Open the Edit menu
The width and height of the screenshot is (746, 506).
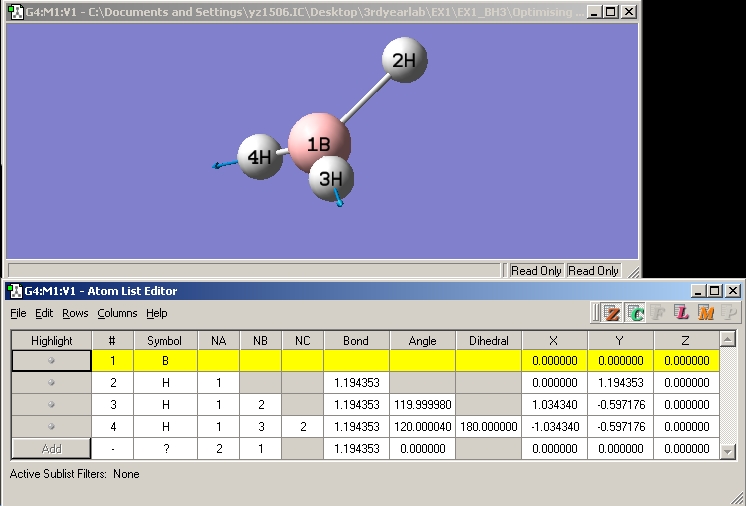pyautogui.click(x=44, y=313)
